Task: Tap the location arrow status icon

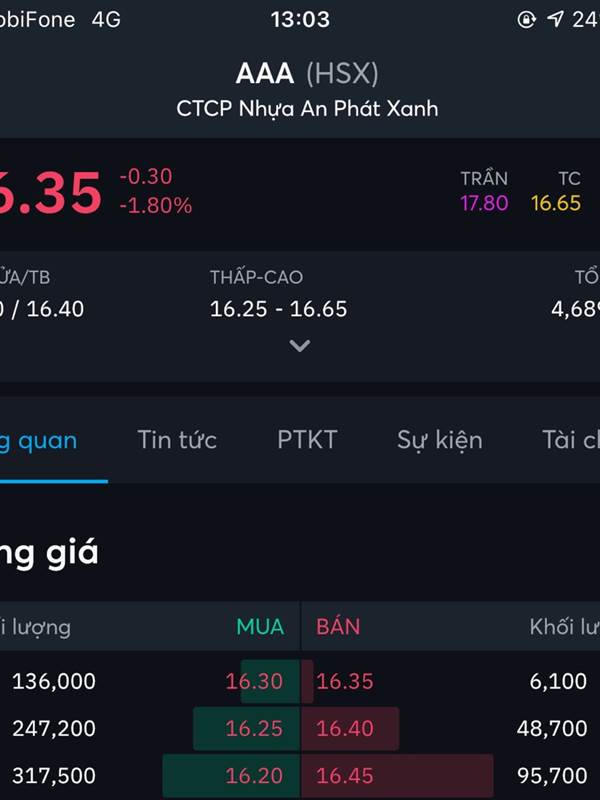Action: [555, 19]
